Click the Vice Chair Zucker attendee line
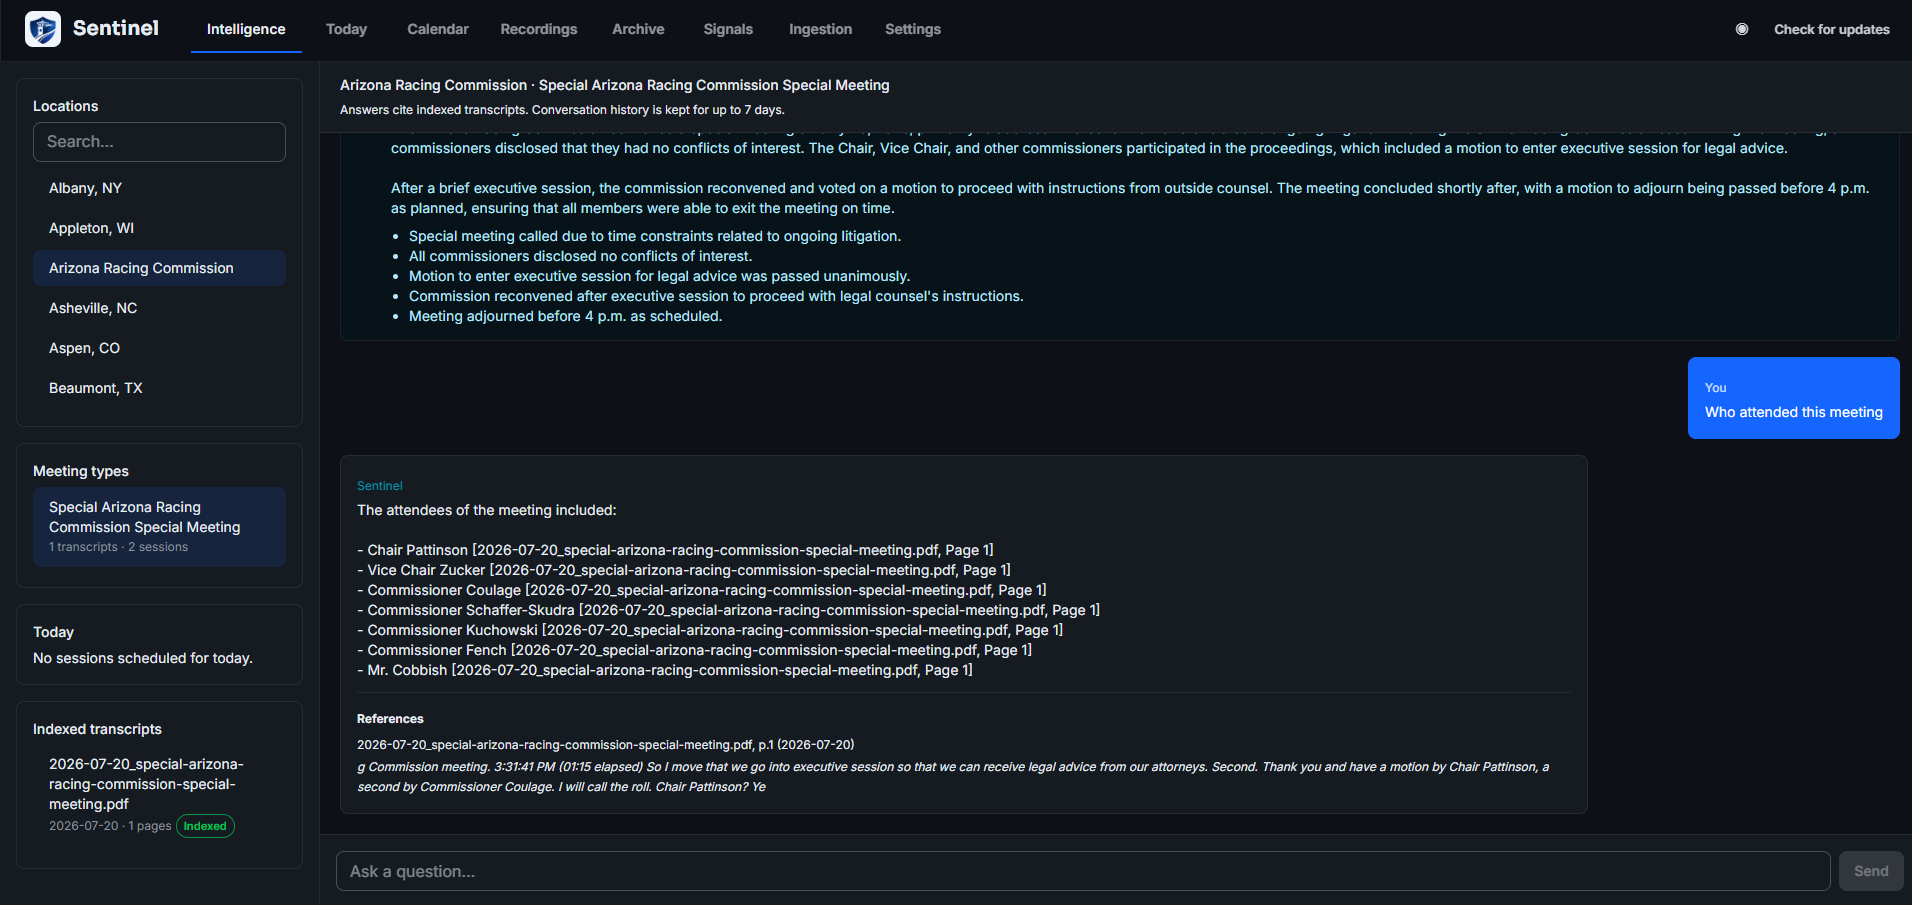This screenshot has width=1912, height=905. pos(684,570)
